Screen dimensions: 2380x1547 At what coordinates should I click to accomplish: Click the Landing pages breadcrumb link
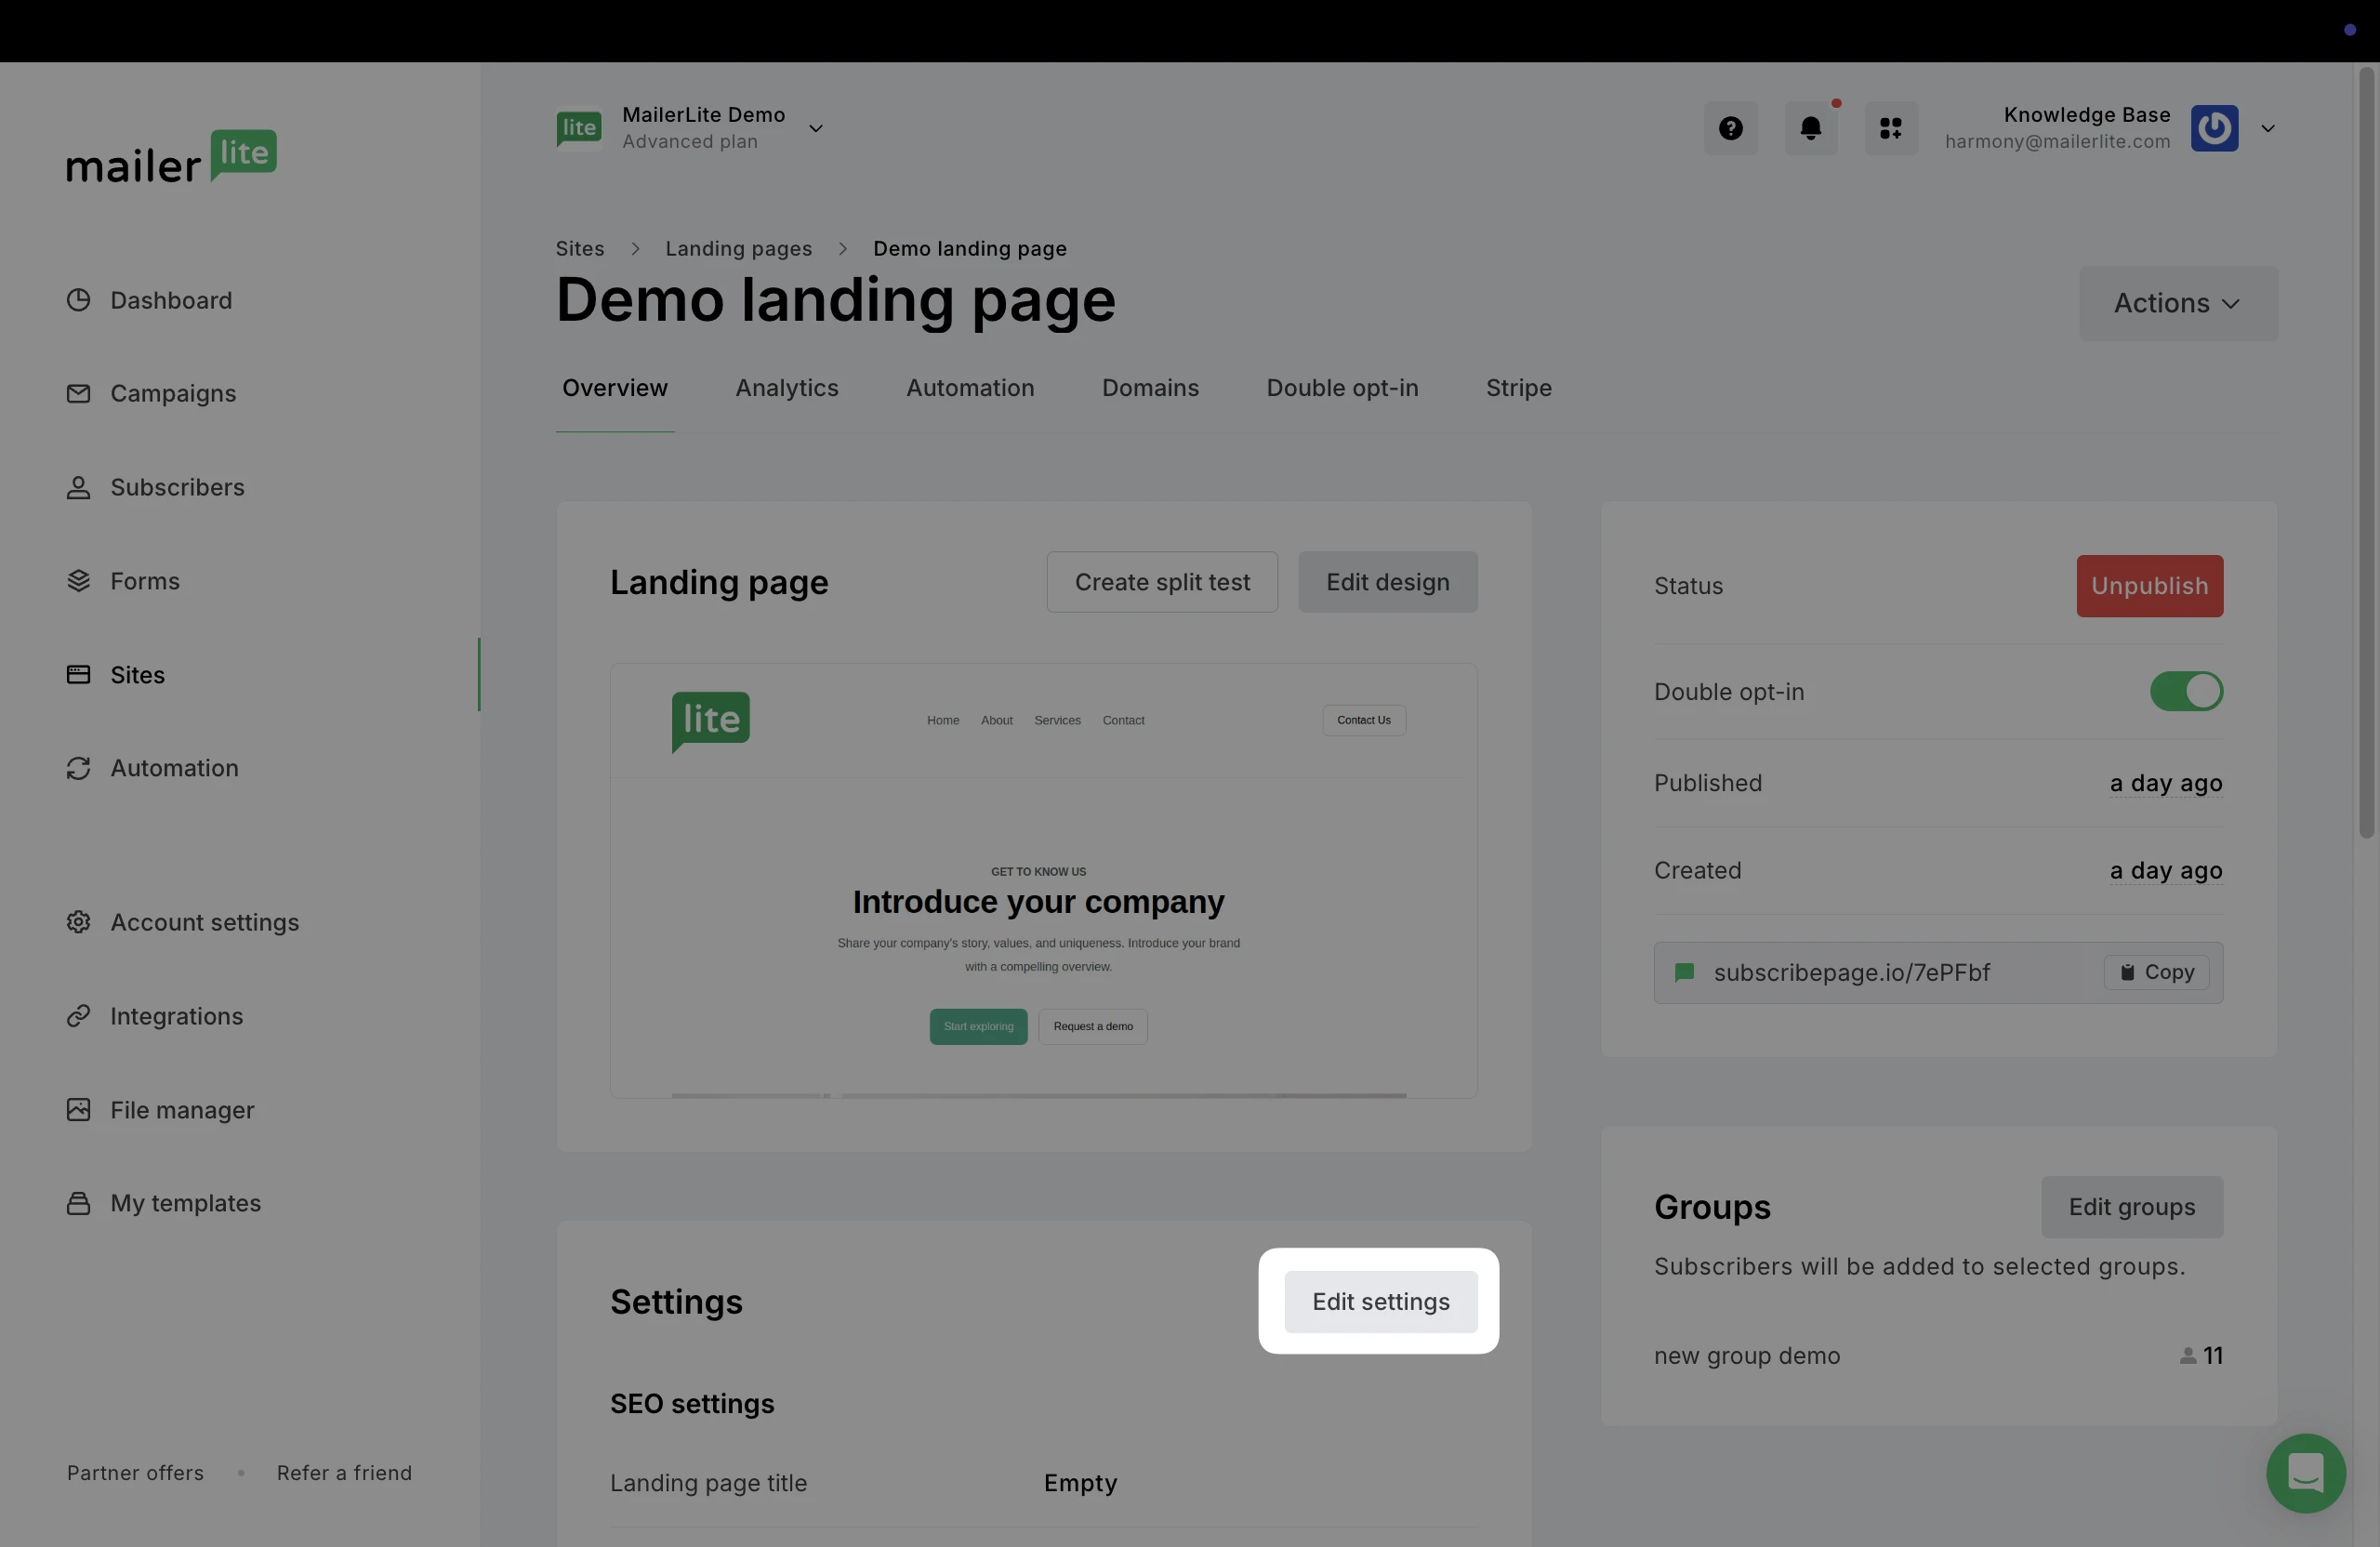click(738, 248)
